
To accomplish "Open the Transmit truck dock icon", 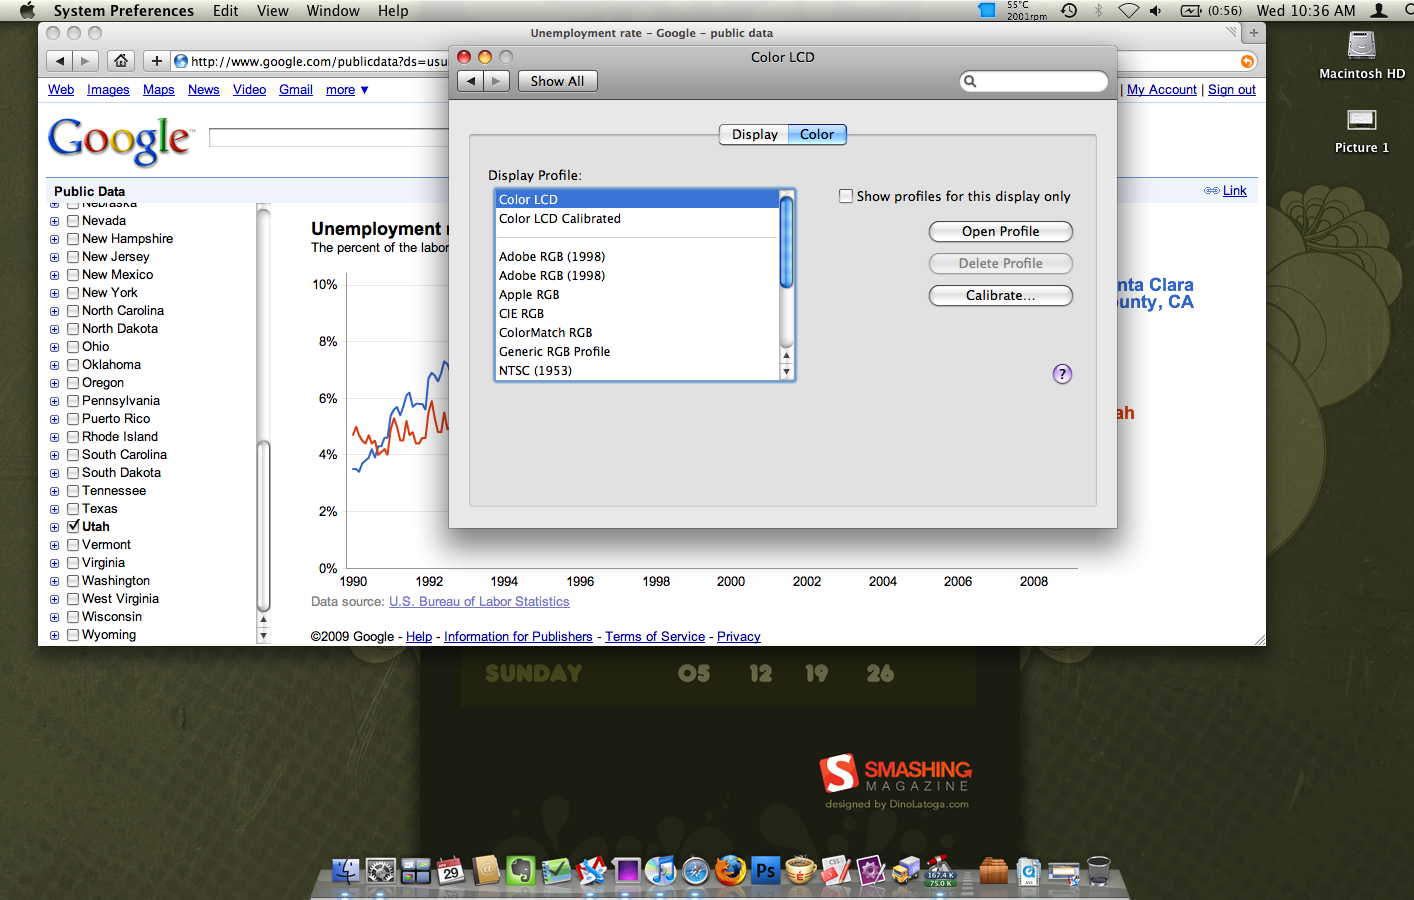I will click(x=905, y=871).
